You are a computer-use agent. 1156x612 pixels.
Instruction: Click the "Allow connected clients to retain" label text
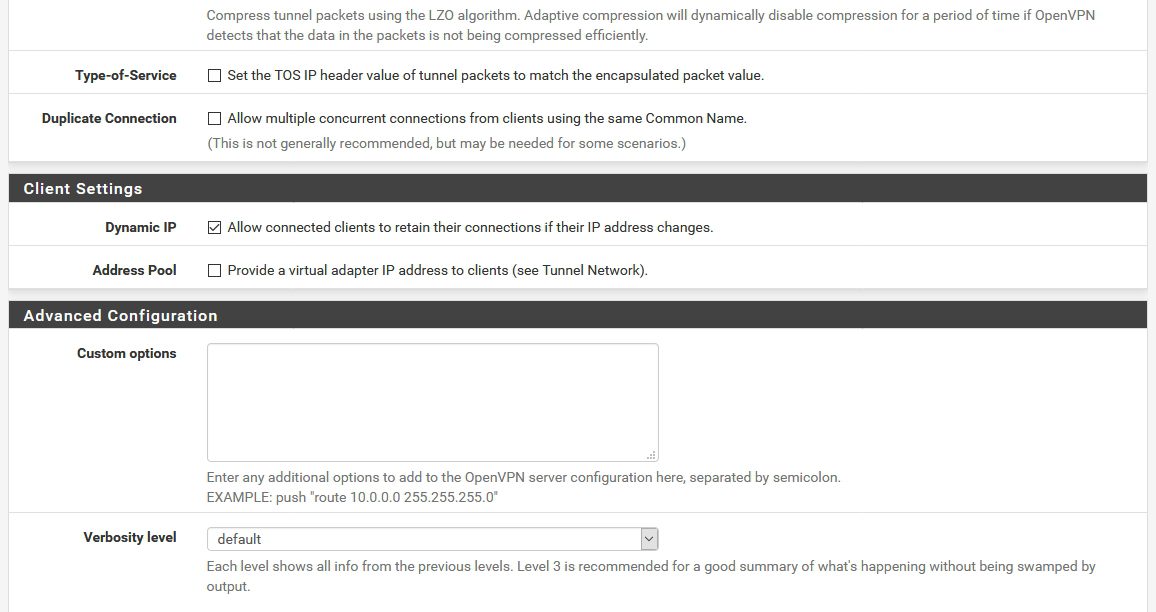click(470, 227)
